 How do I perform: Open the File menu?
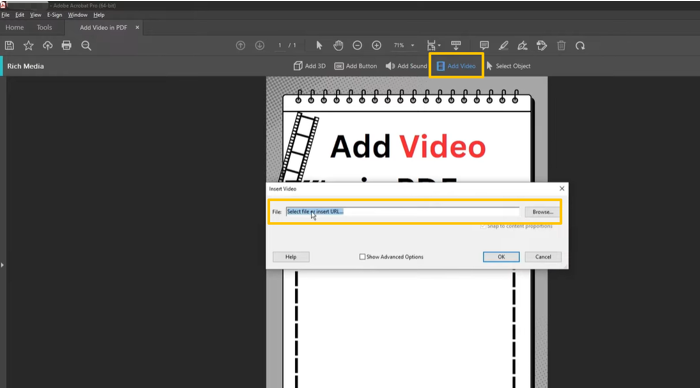point(5,15)
